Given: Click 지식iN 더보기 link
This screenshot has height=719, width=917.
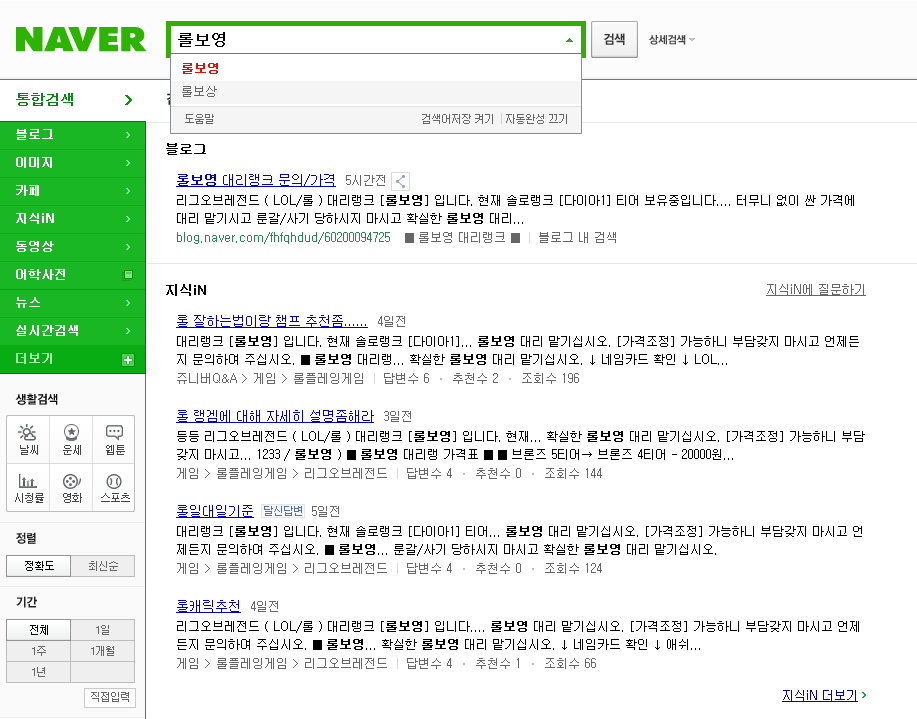Looking at the screenshot, I should 819,696.
